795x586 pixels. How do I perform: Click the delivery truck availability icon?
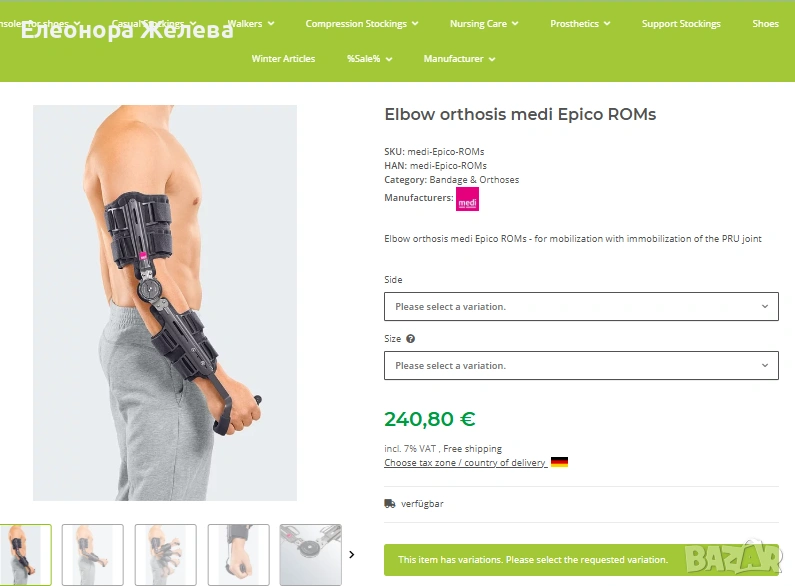[389, 504]
